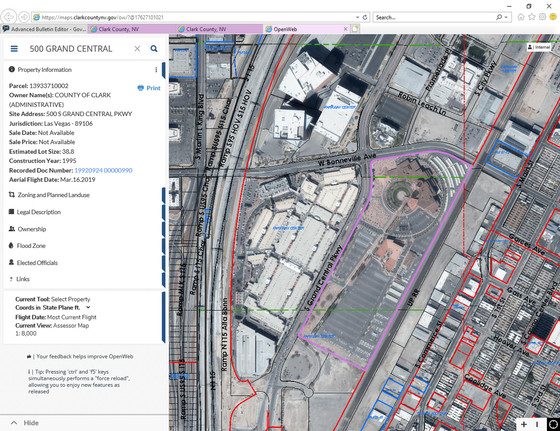560x431 pixels.
Task: Click the Zoning and Planned Landuse icon
Action: pos(12,195)
